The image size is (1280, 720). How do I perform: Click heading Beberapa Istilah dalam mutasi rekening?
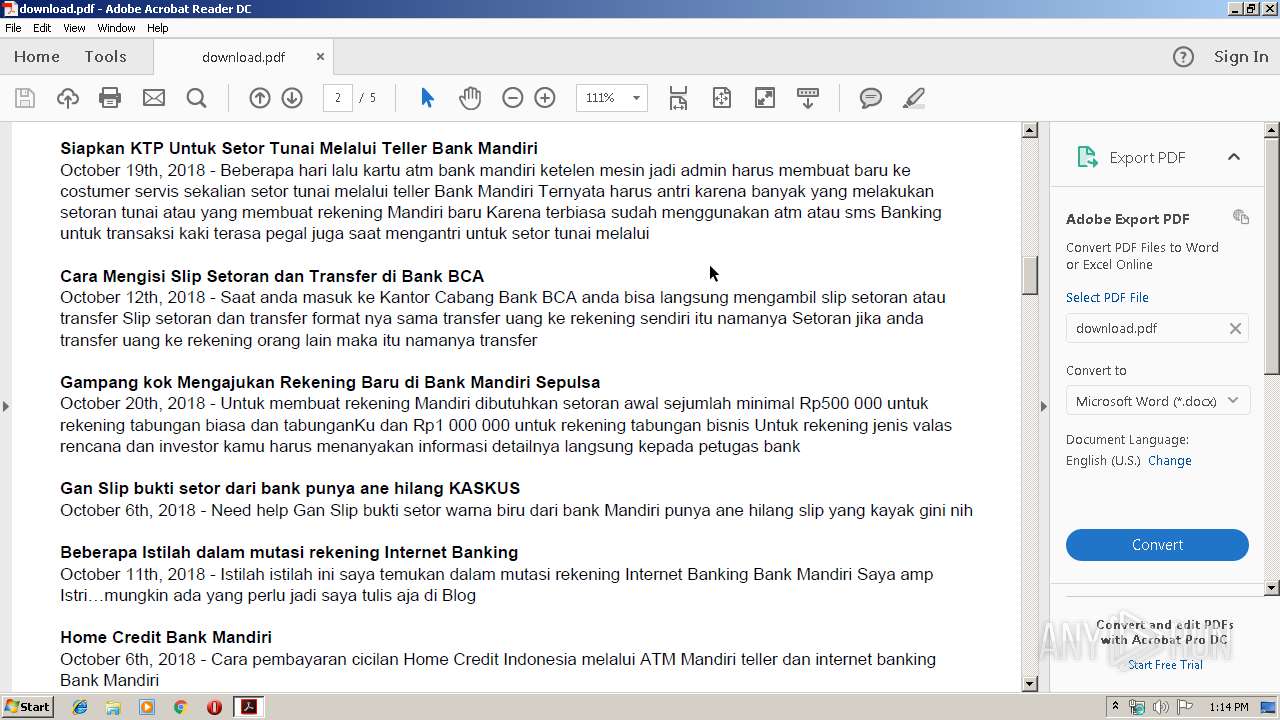click(289, 552)
